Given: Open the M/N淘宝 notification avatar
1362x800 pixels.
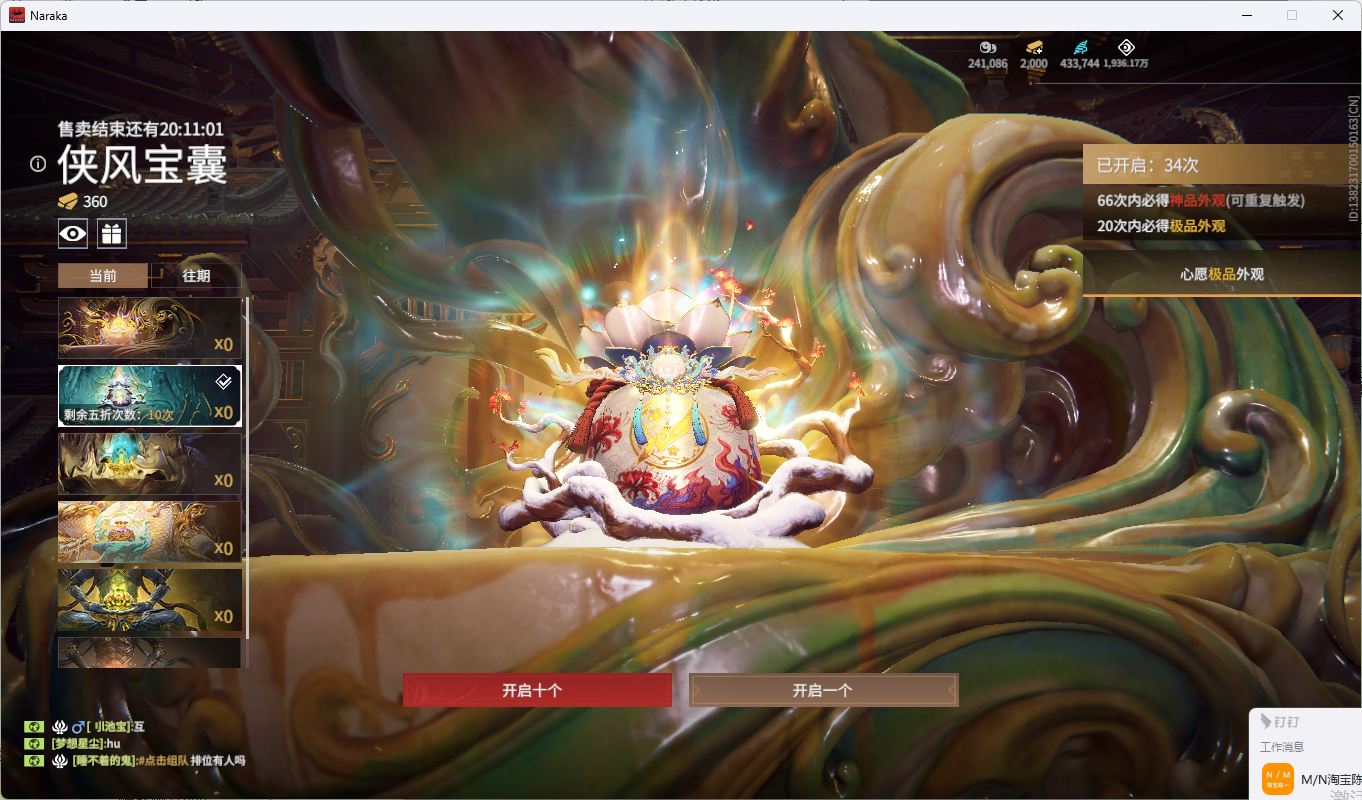Looking at the screenshot, I should (1278, 779).
